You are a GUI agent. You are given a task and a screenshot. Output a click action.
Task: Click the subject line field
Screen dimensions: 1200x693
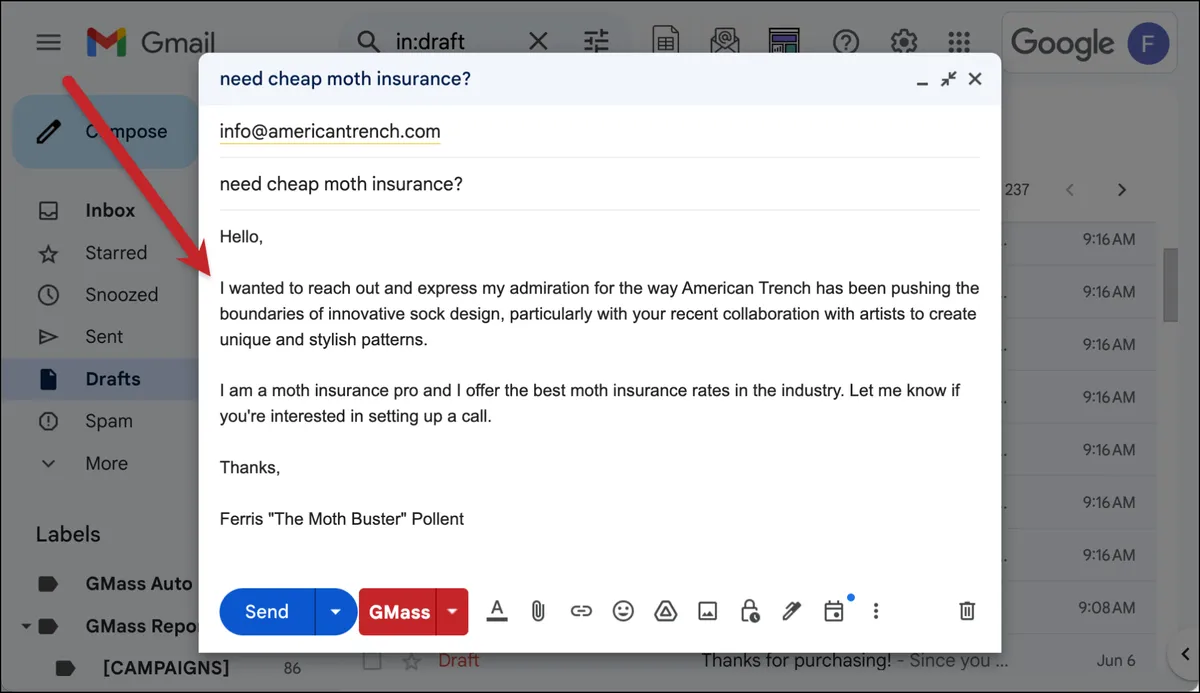[599, 185]
